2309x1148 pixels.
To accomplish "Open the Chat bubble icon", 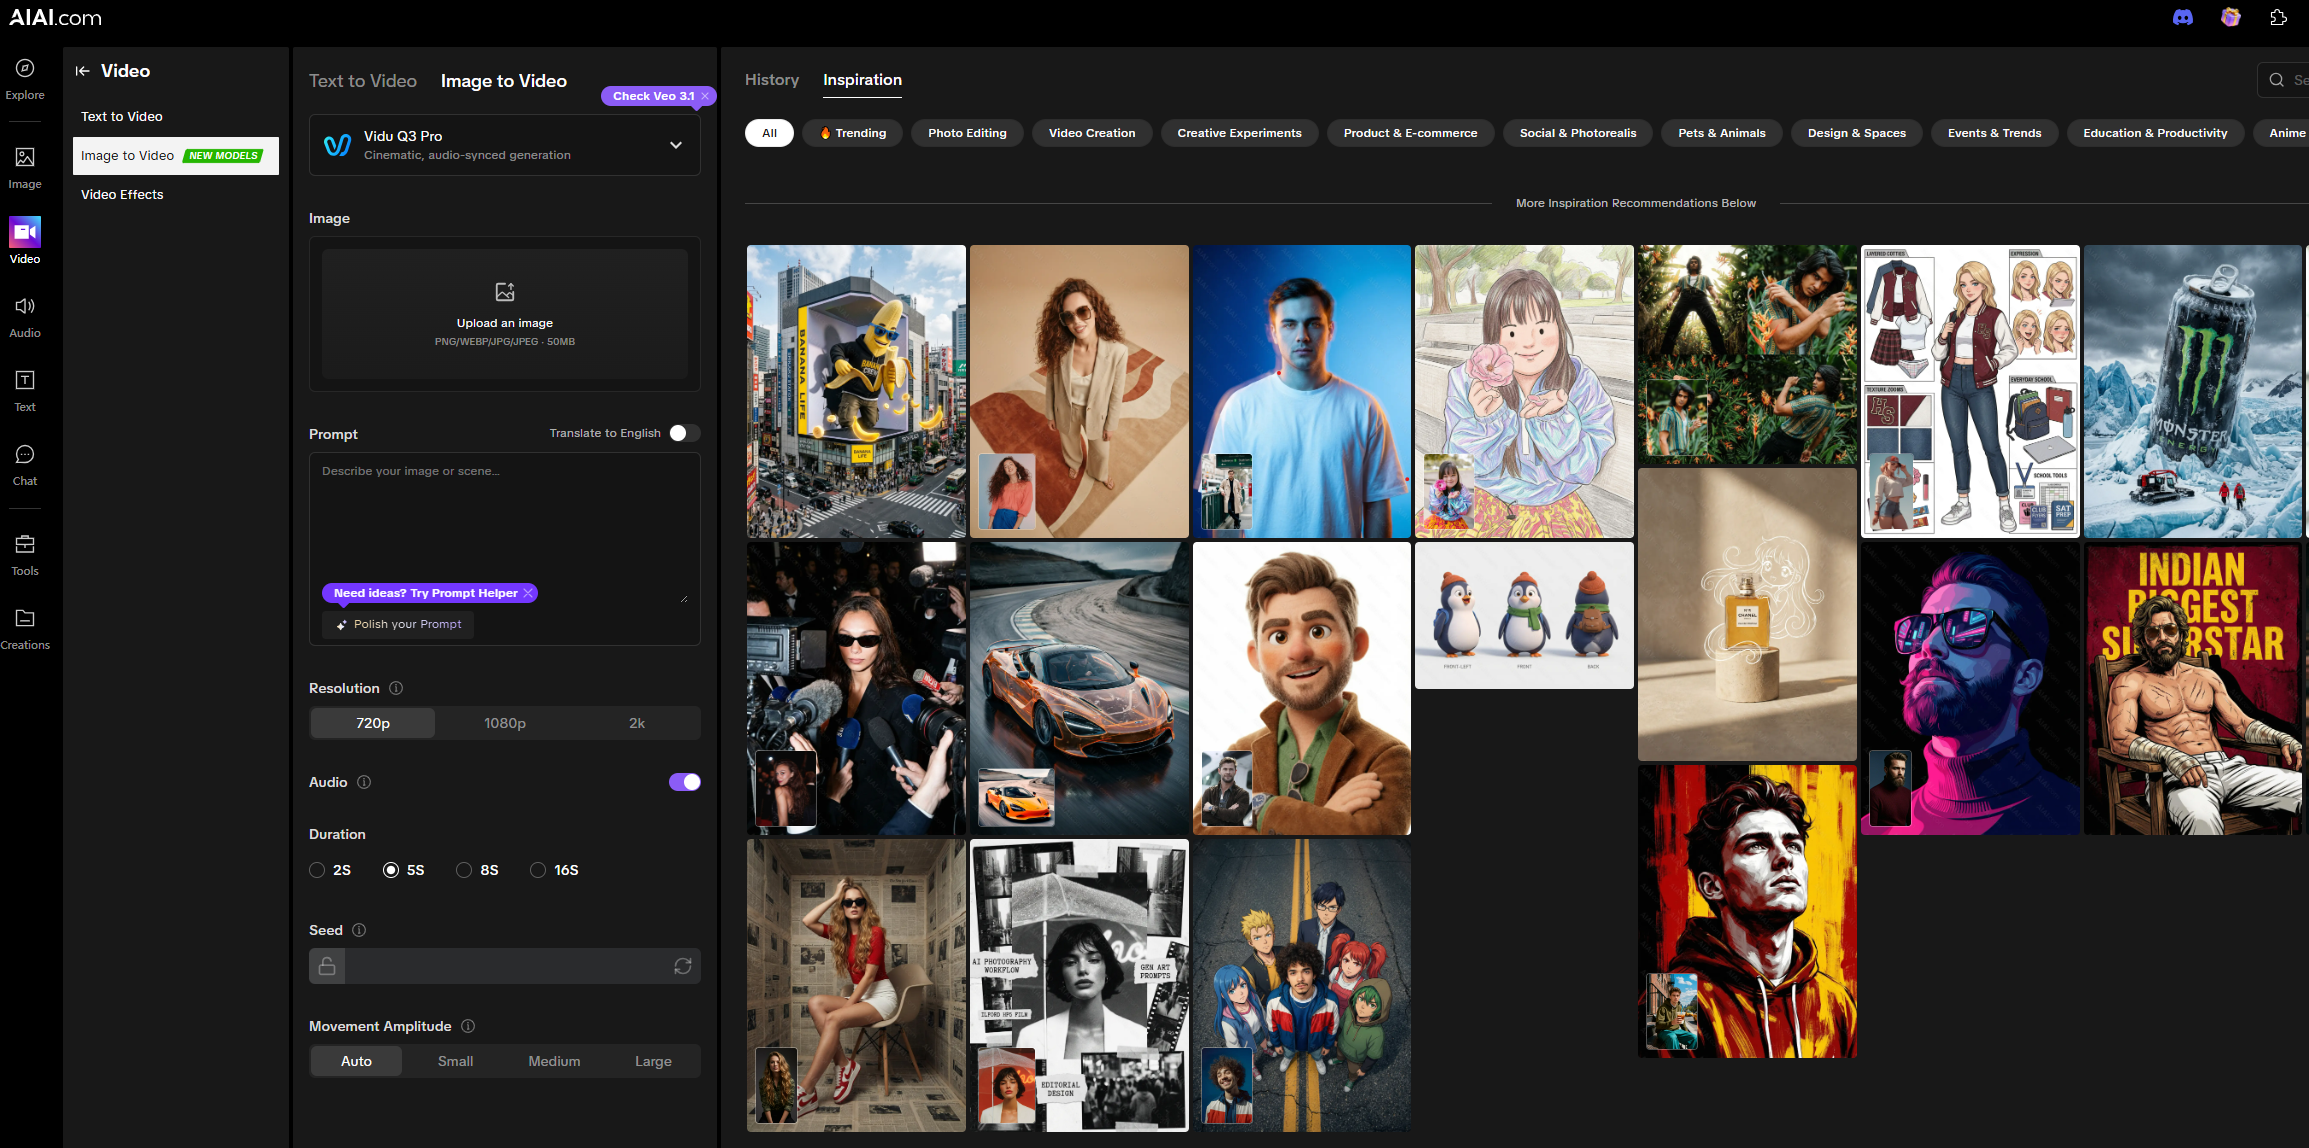I will coord(25,454).
